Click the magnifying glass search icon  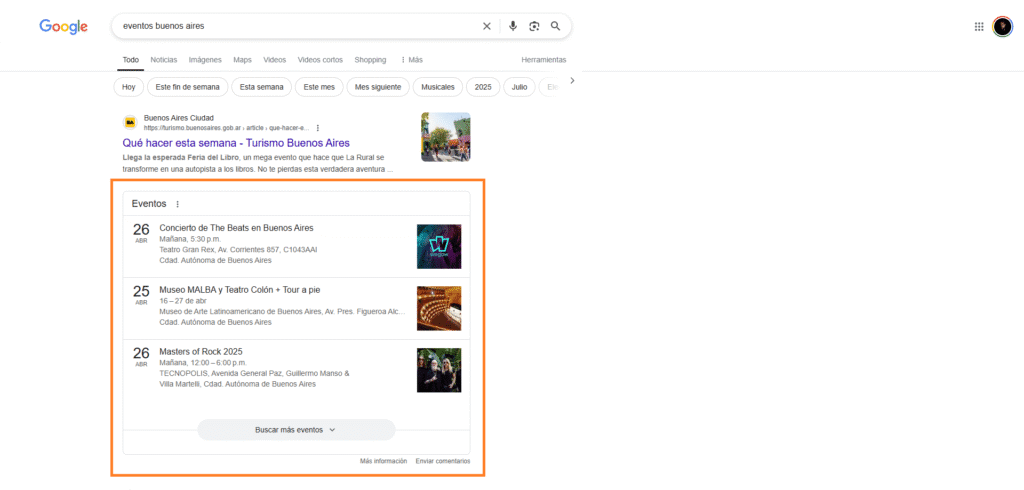point(555,26)
